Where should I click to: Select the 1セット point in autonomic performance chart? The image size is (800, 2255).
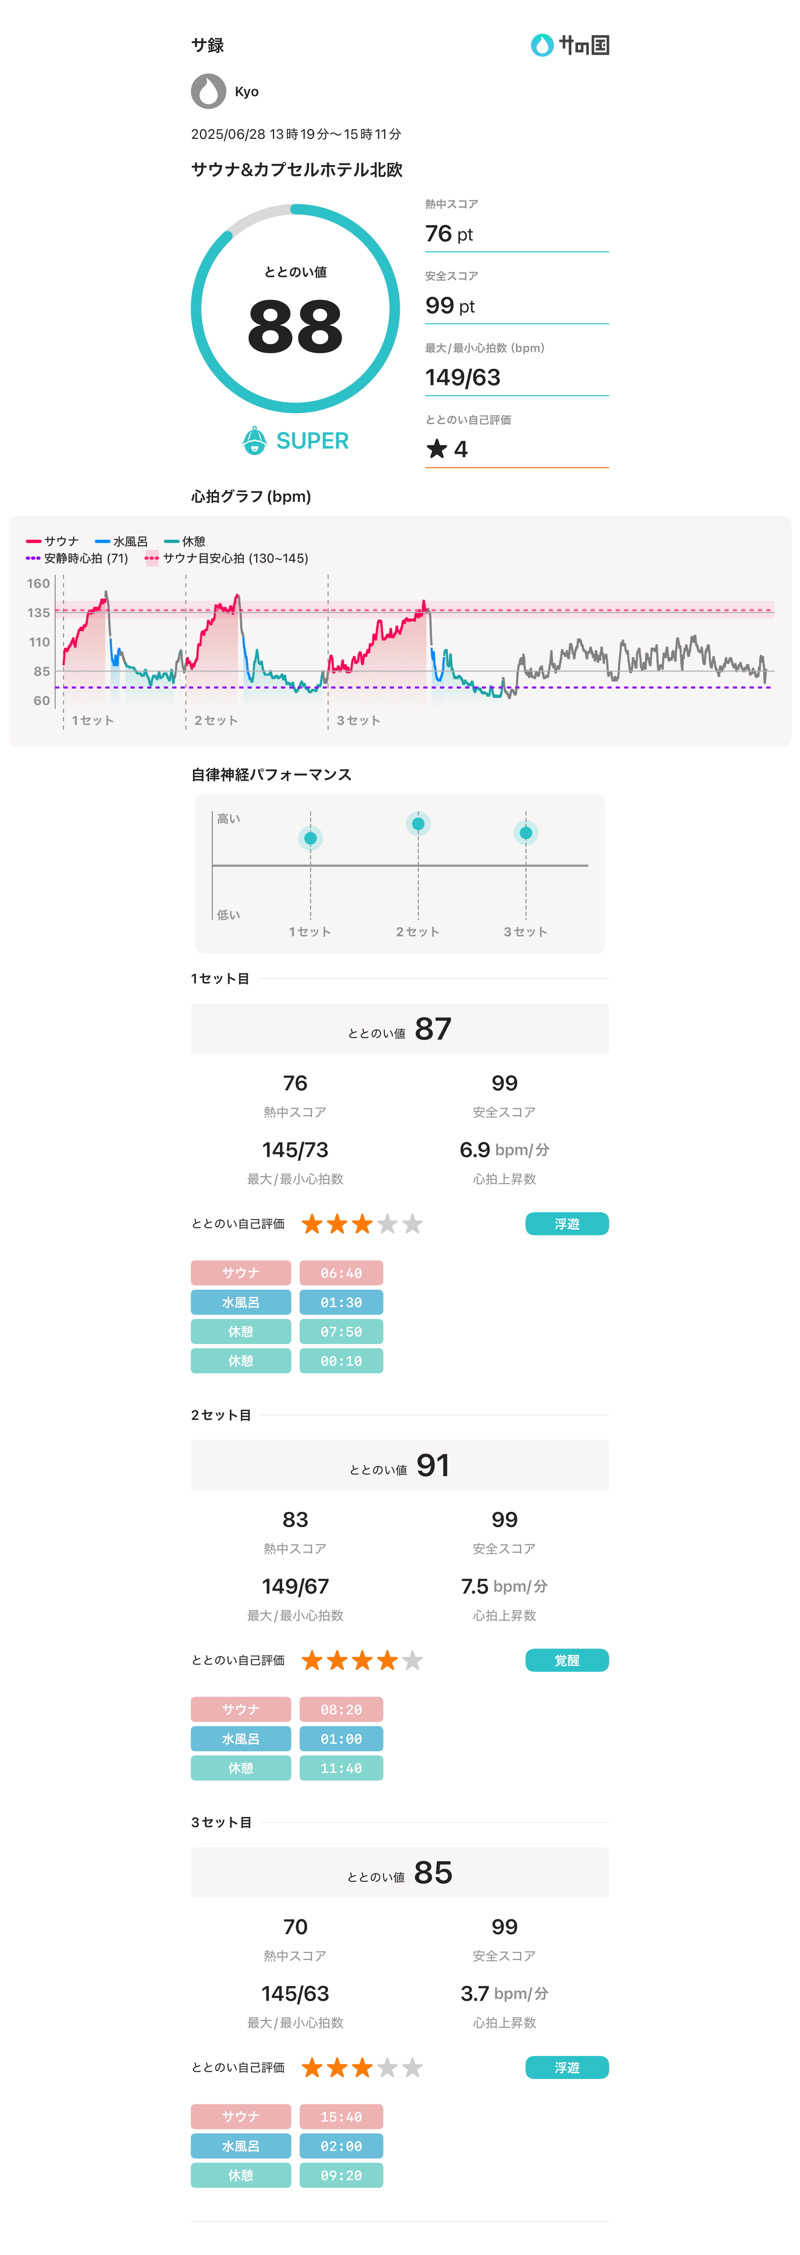coord(310,838)
